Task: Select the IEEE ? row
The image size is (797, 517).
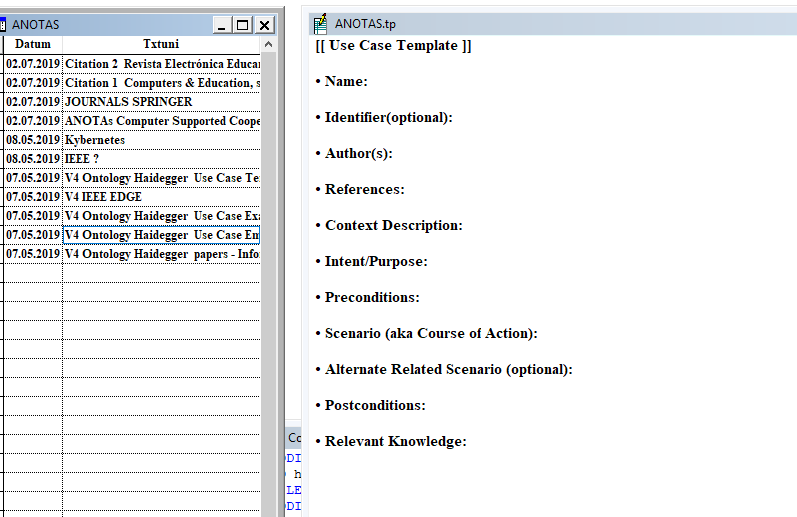Action: pyautogui.click(x=82, y=159)
